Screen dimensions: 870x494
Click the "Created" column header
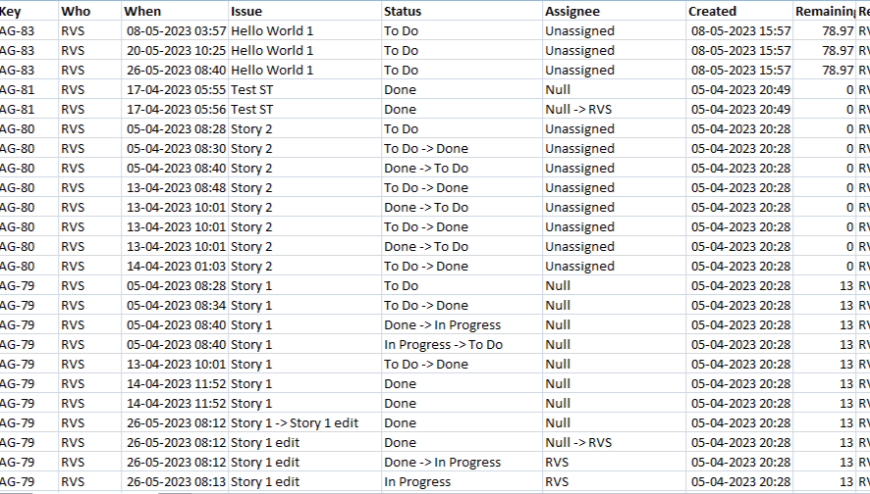(712, 11)
